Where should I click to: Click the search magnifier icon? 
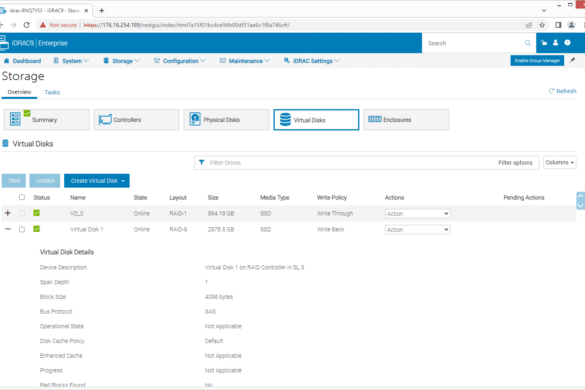pyautogui.click(x=527, y=43)
